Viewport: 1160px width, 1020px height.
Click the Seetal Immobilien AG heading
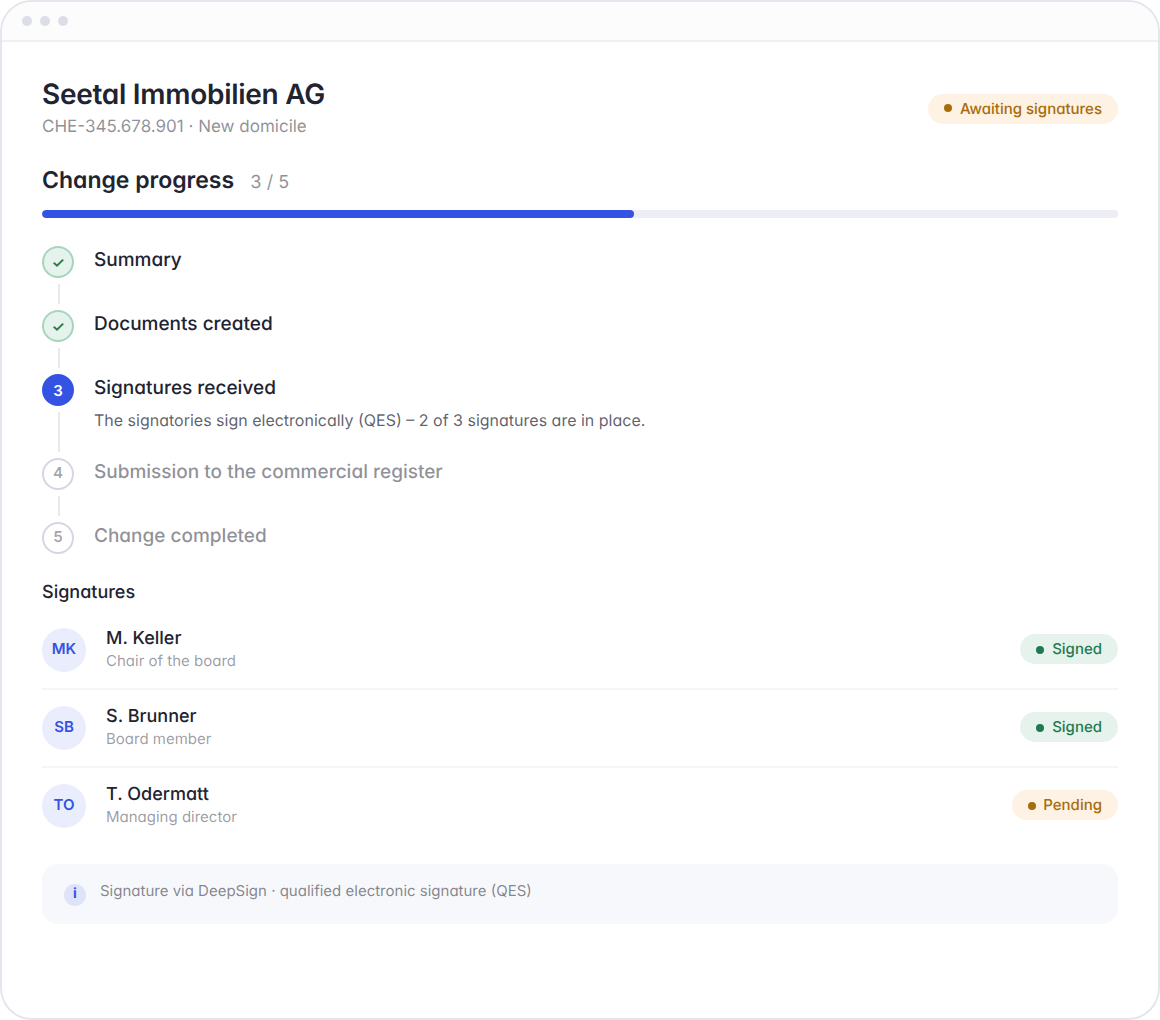click(183, 95)
